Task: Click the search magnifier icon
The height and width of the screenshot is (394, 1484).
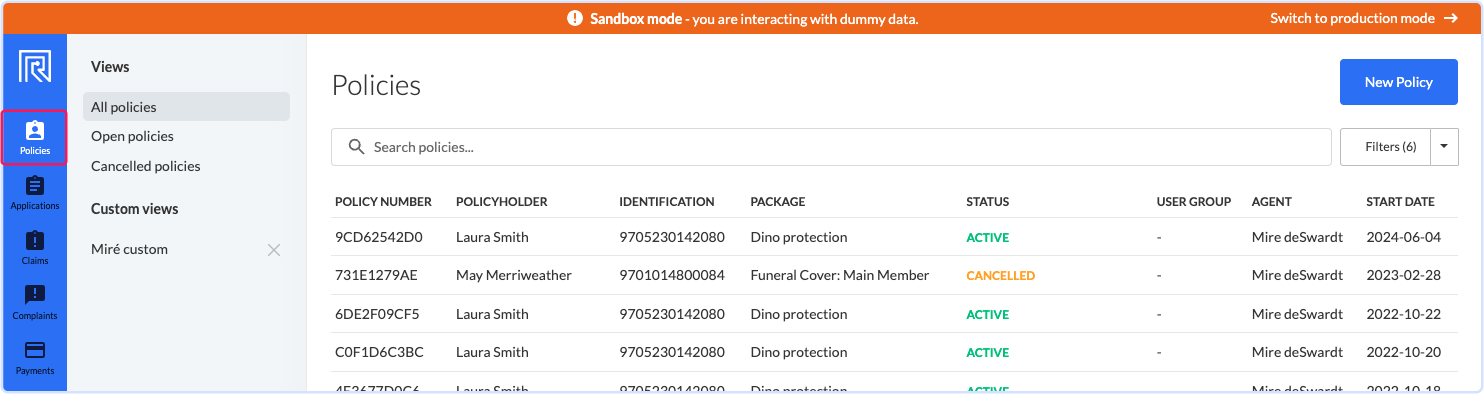Action: (356, 147)
